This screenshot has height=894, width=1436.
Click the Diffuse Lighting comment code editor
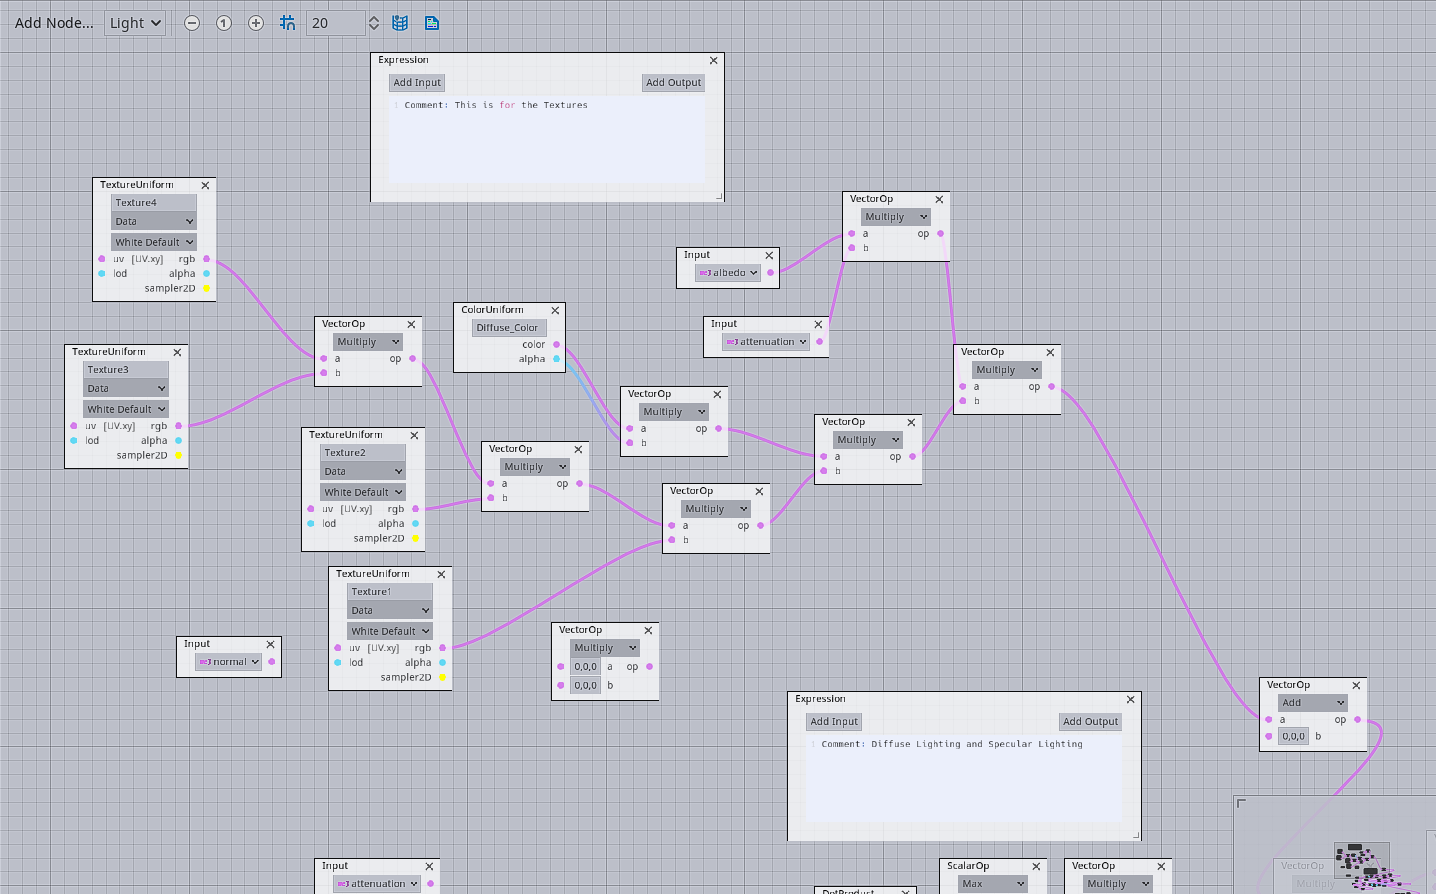click(964, 779)
